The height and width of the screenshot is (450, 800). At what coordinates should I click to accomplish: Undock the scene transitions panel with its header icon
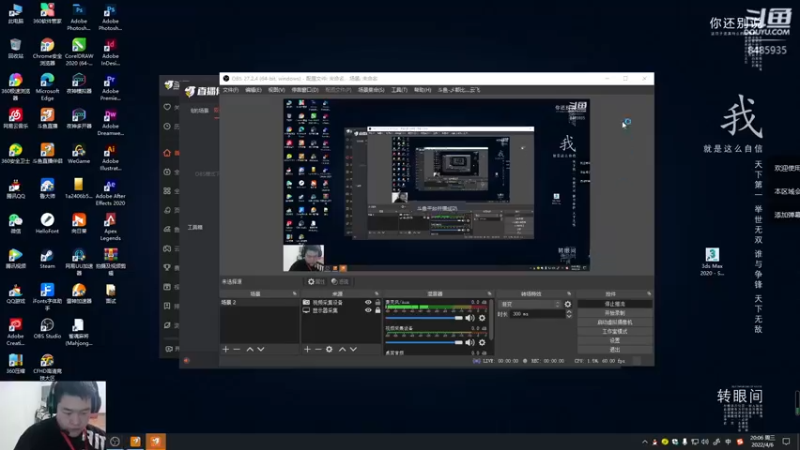point(569,294)
